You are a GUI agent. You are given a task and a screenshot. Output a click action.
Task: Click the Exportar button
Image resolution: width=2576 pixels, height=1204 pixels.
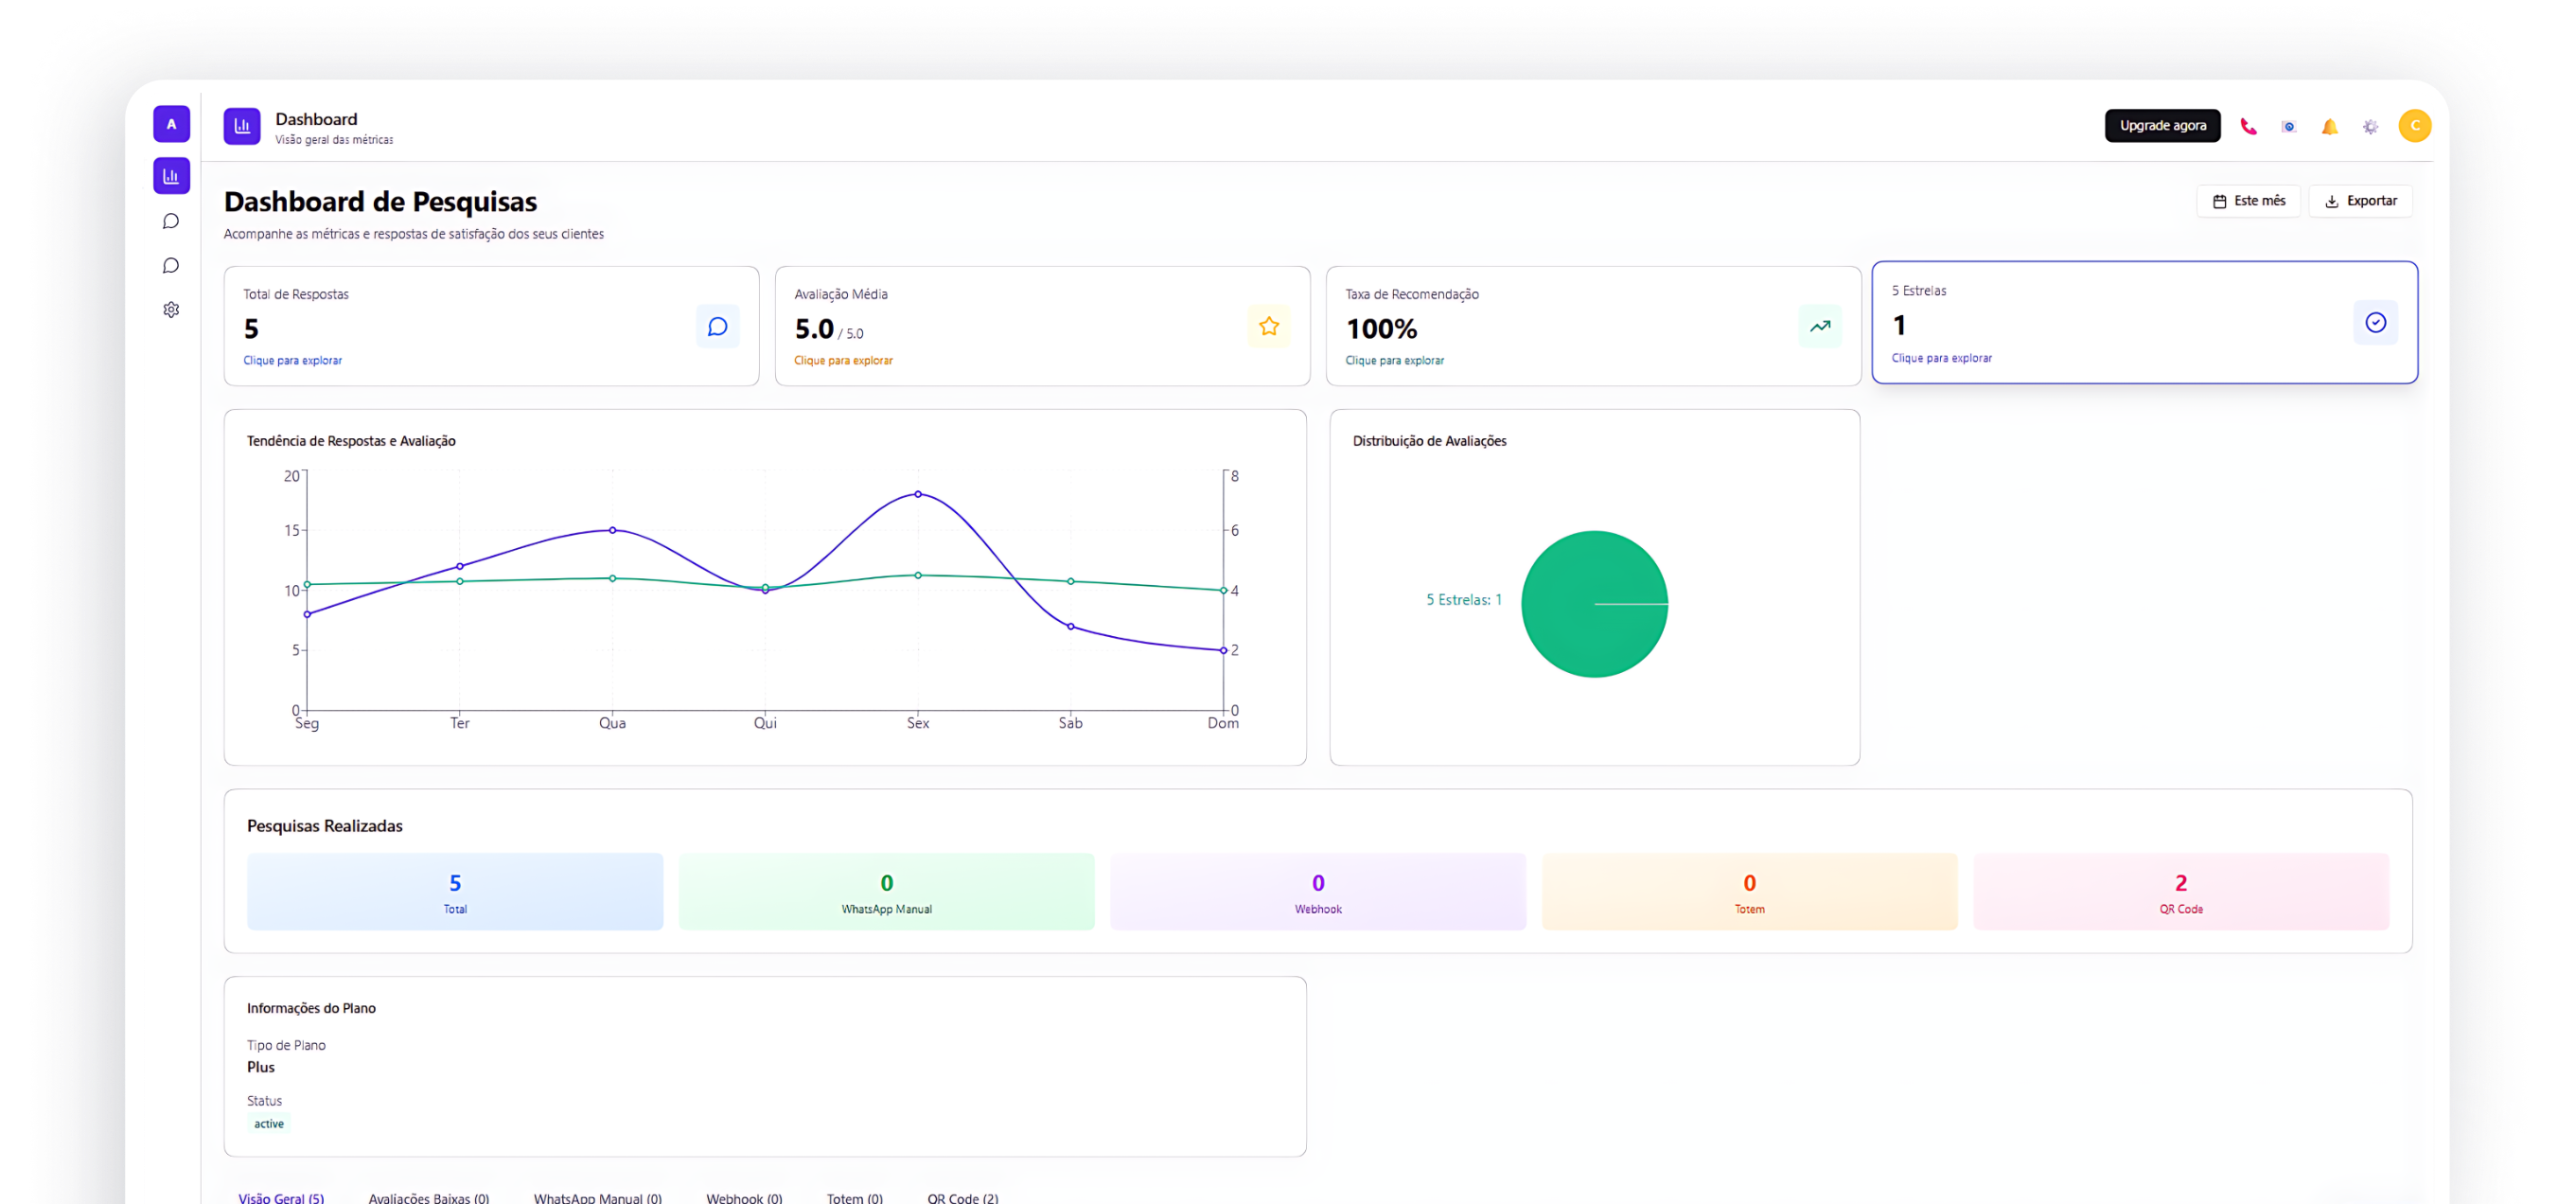(x=2360, y=201)
